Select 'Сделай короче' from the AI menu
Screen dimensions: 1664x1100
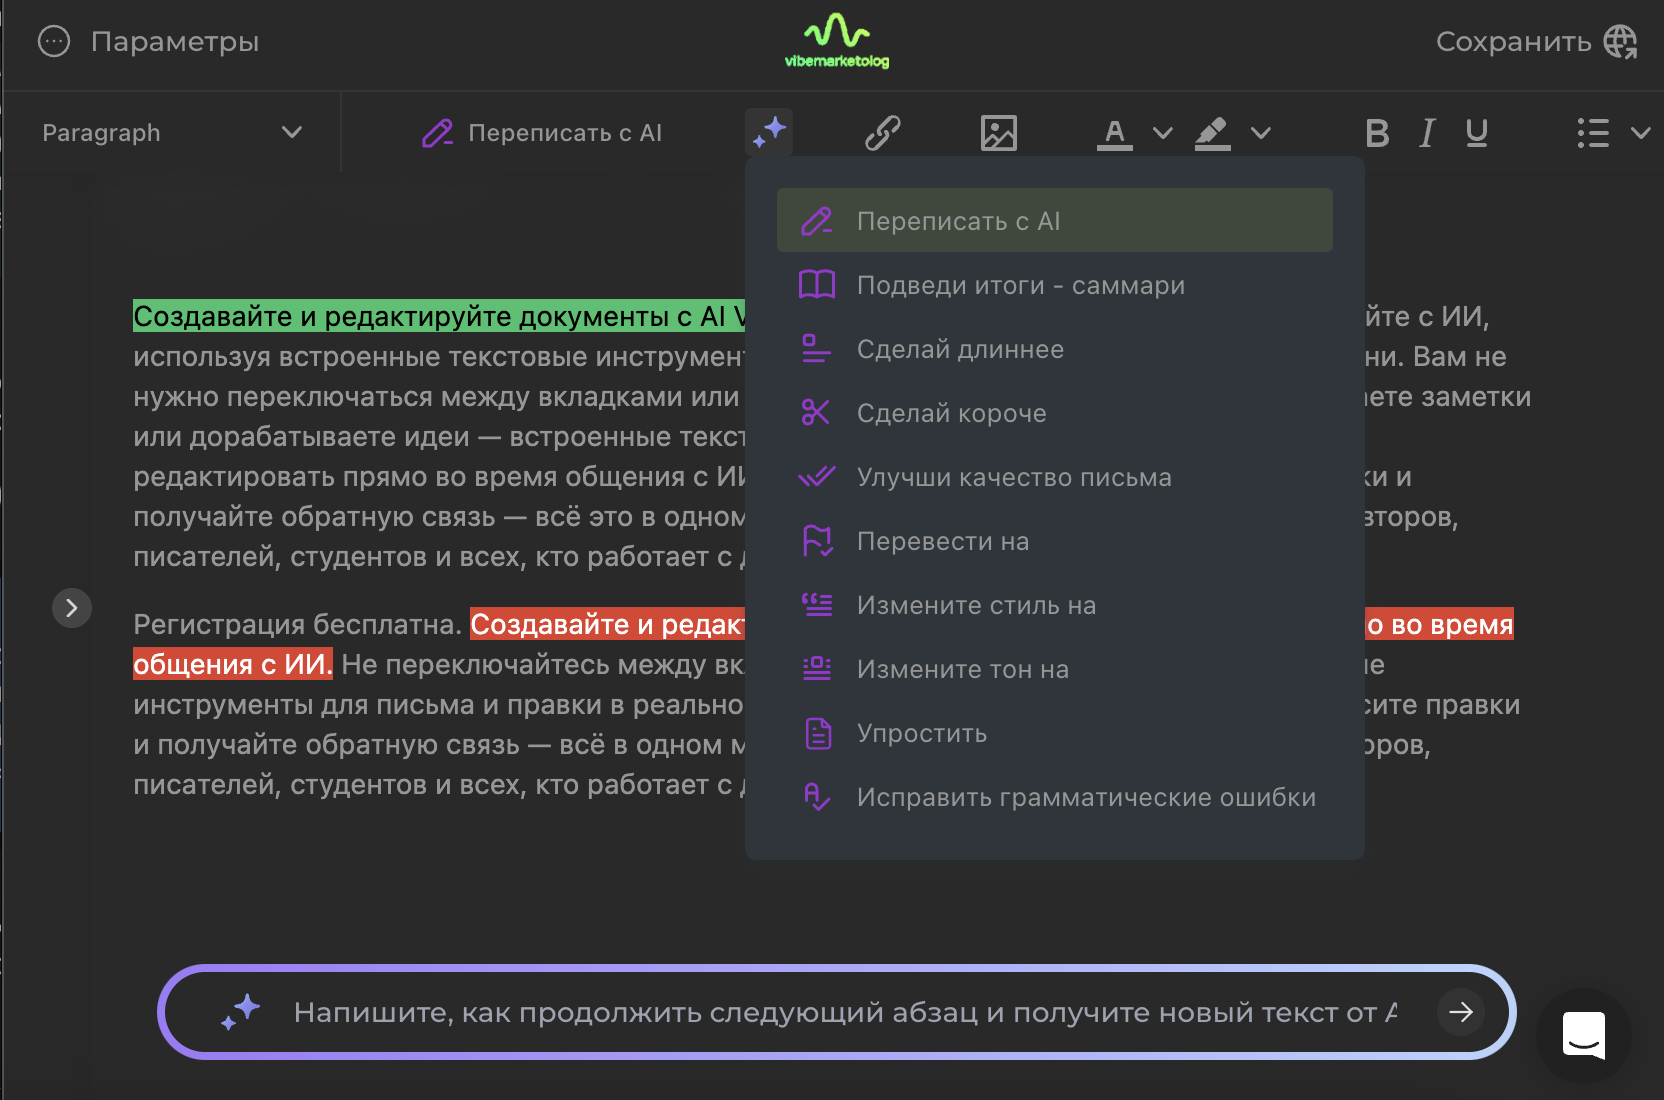(951, 413)
